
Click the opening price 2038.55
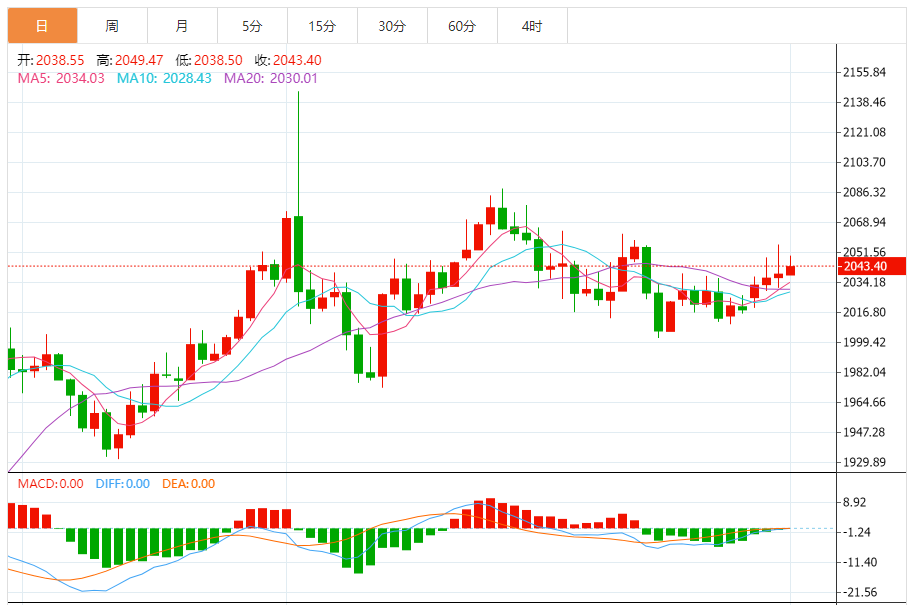pos(60,60)
